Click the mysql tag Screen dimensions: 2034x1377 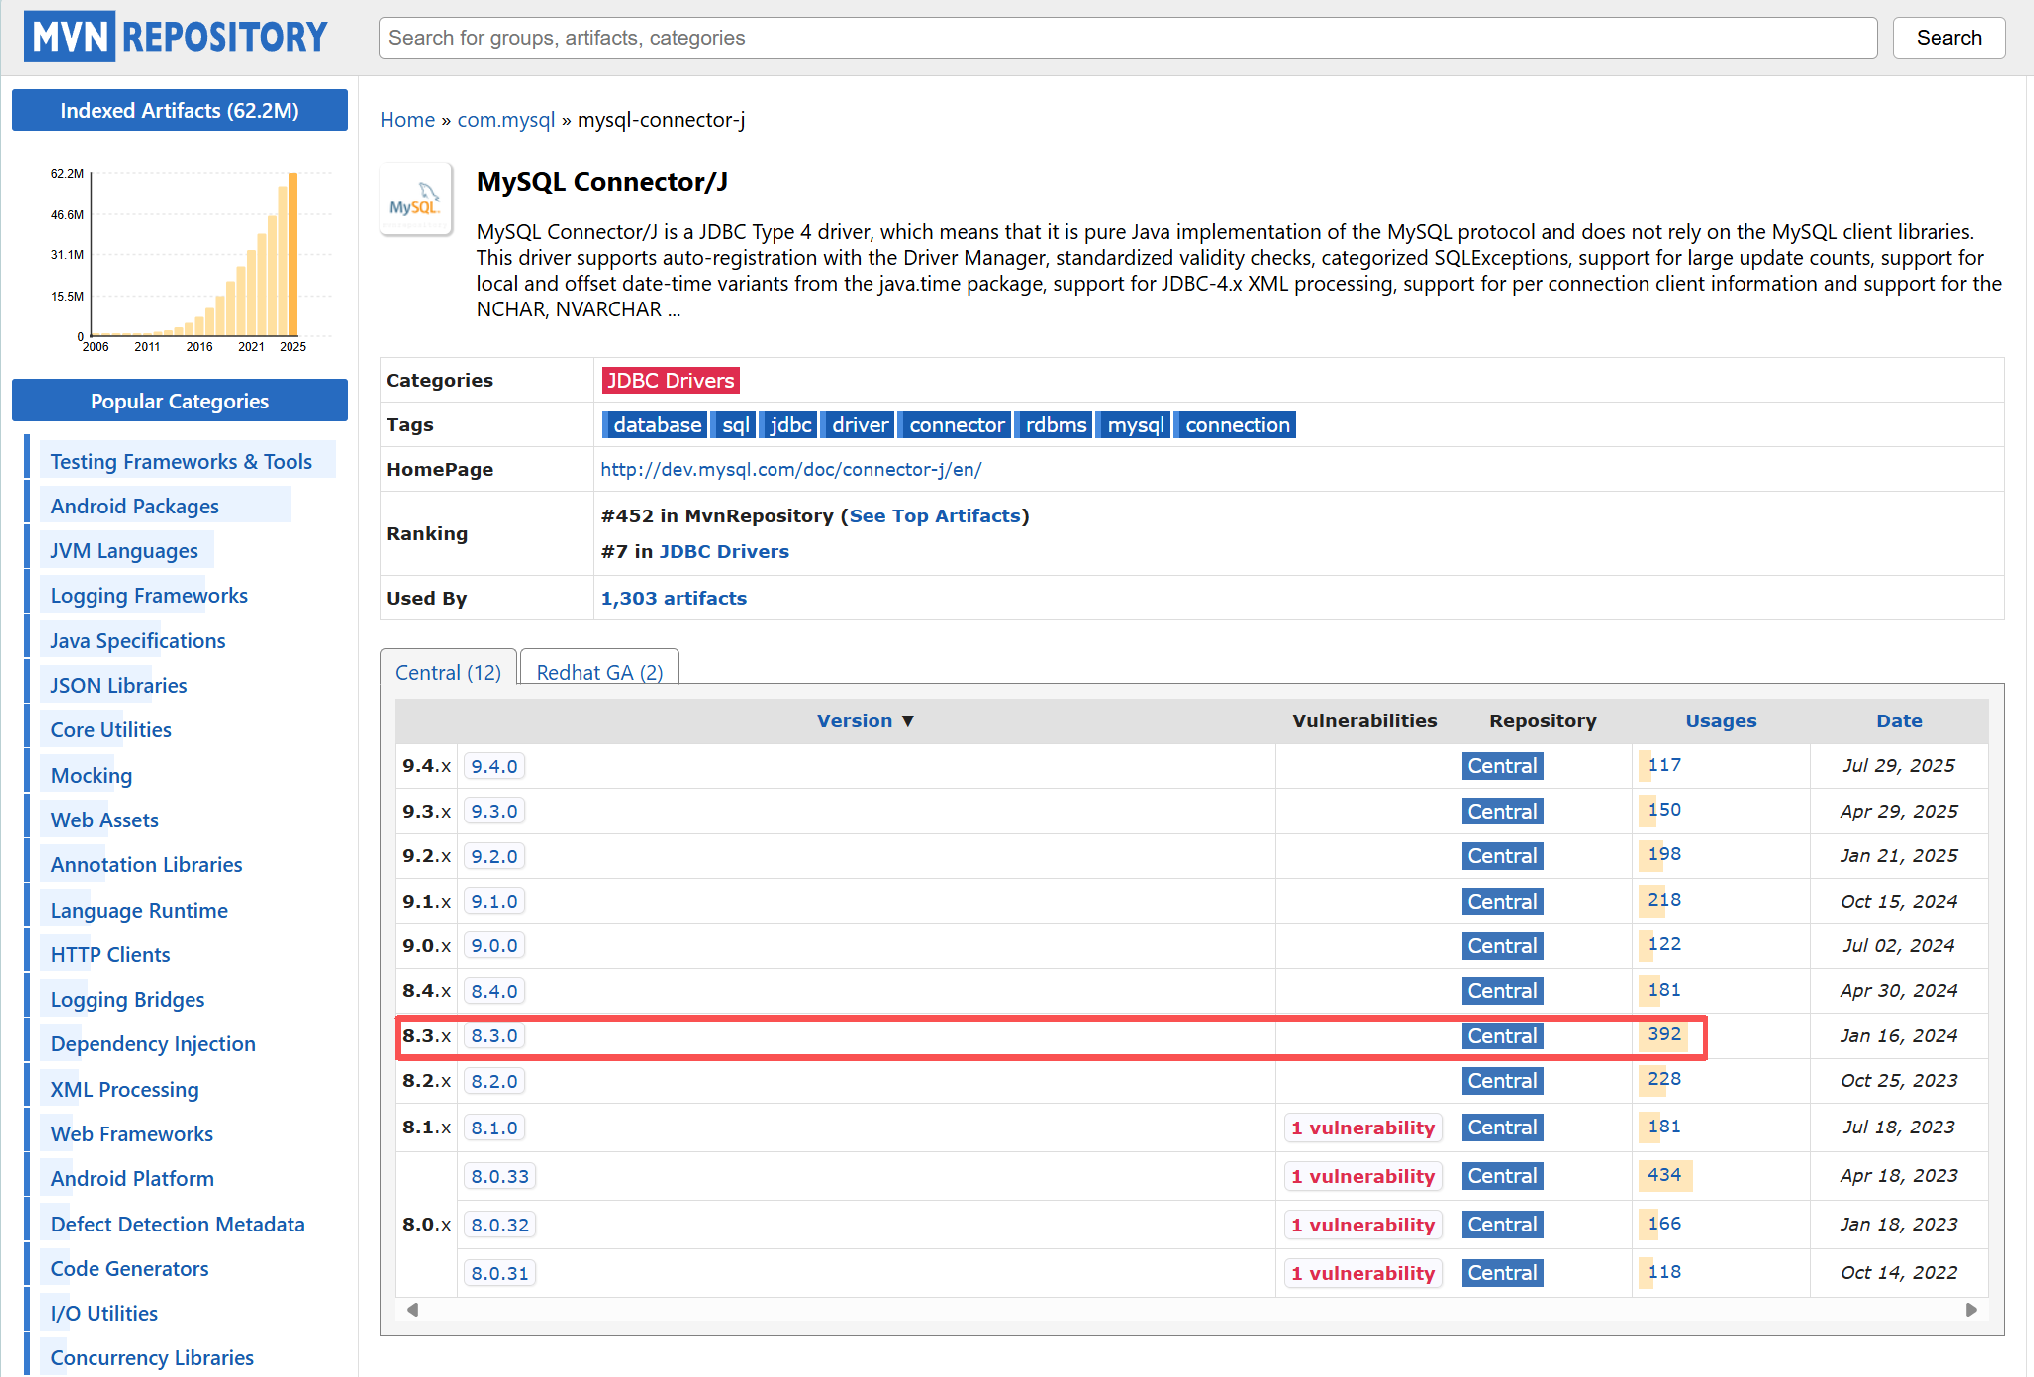(1134, 425)
